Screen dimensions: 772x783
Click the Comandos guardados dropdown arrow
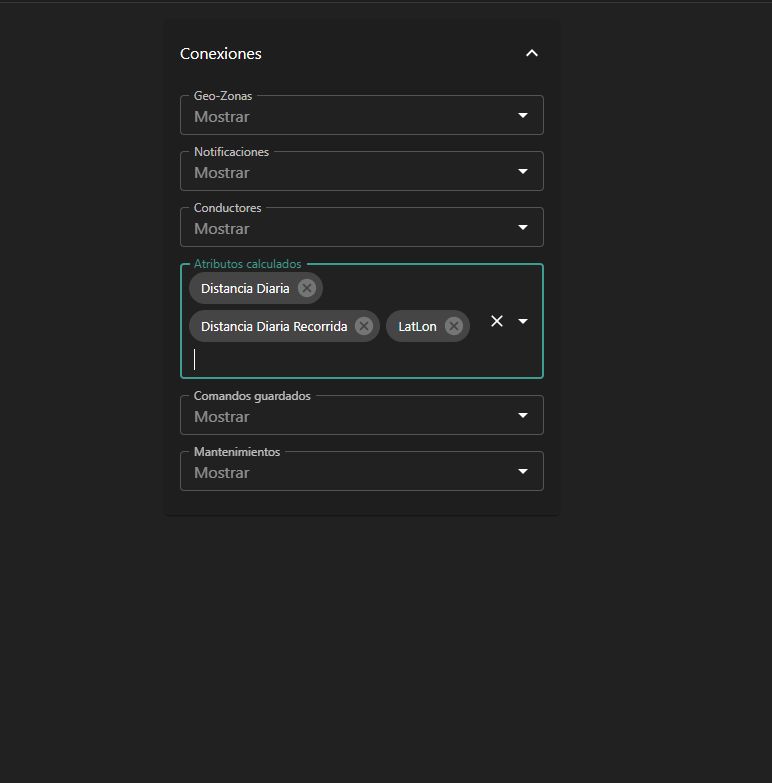pos(523,416)
